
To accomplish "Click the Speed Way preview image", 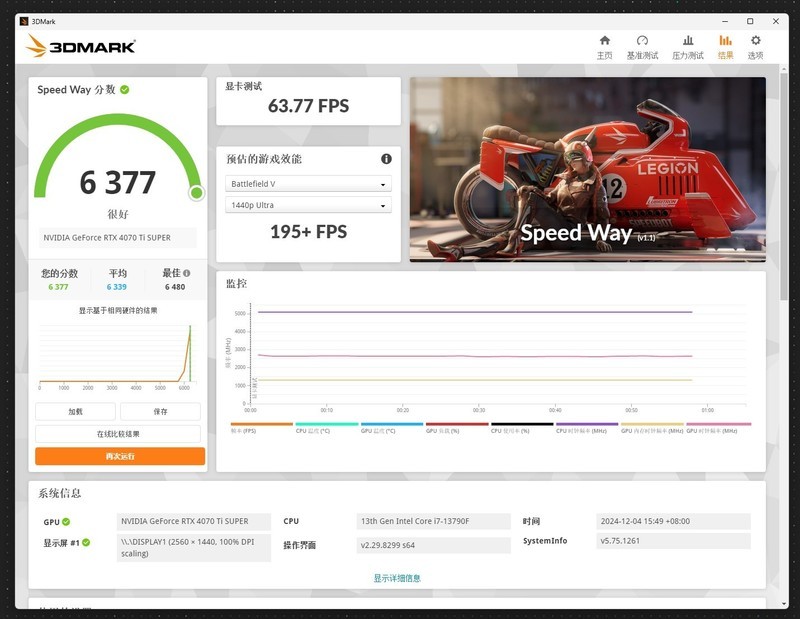I will pos(588,169).
